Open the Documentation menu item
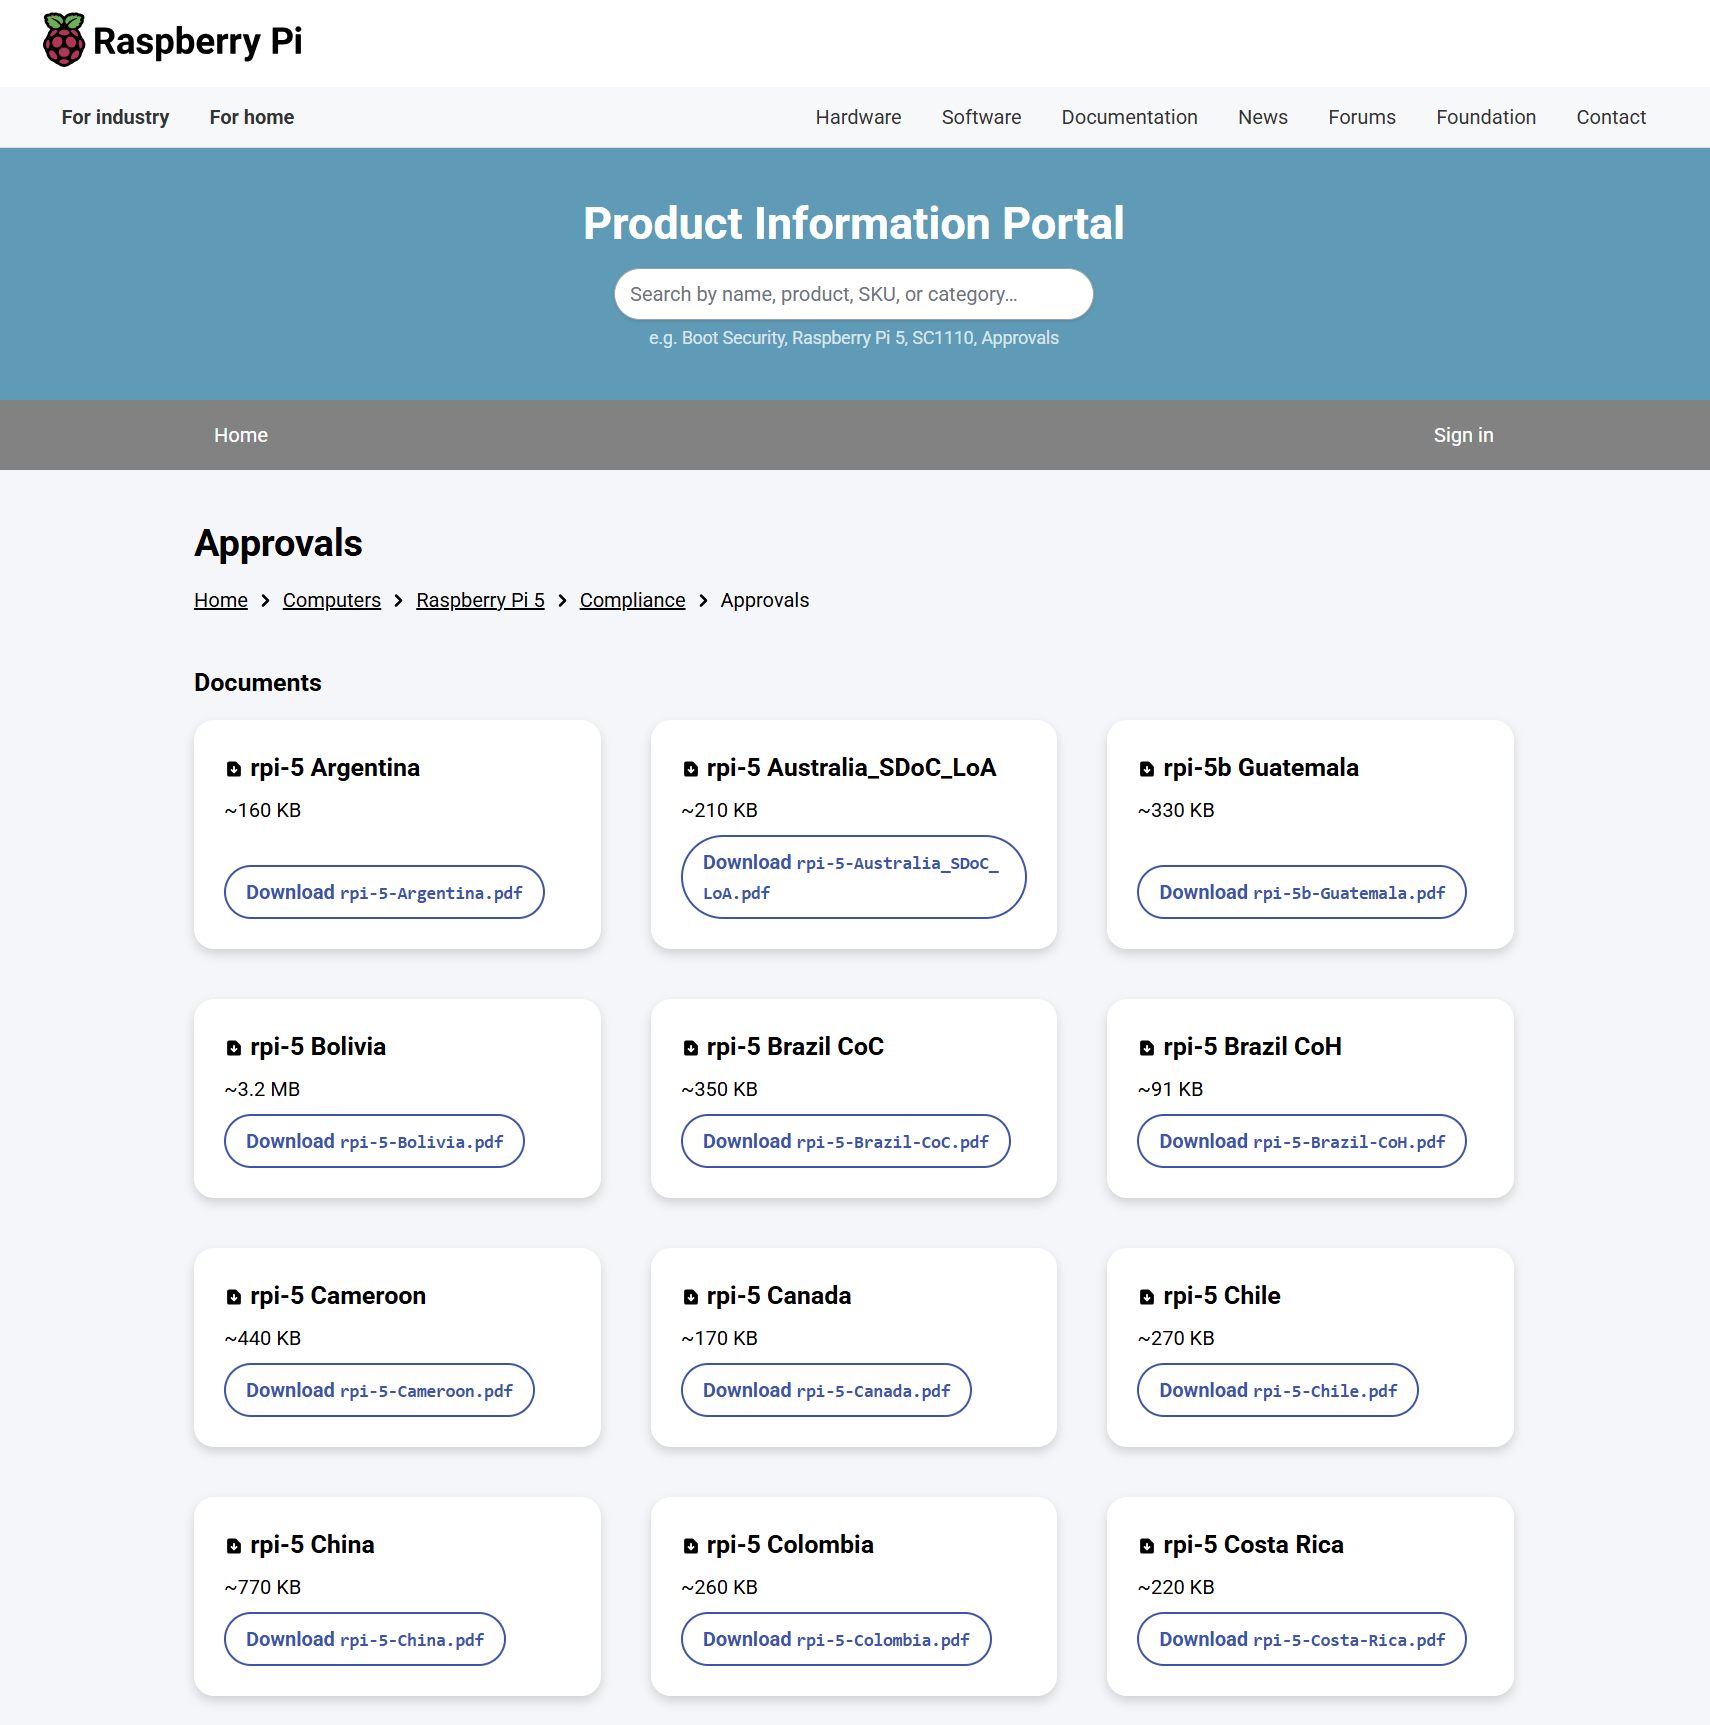Screen dimensions: 1710x1725 click(x=1129, y=117)
